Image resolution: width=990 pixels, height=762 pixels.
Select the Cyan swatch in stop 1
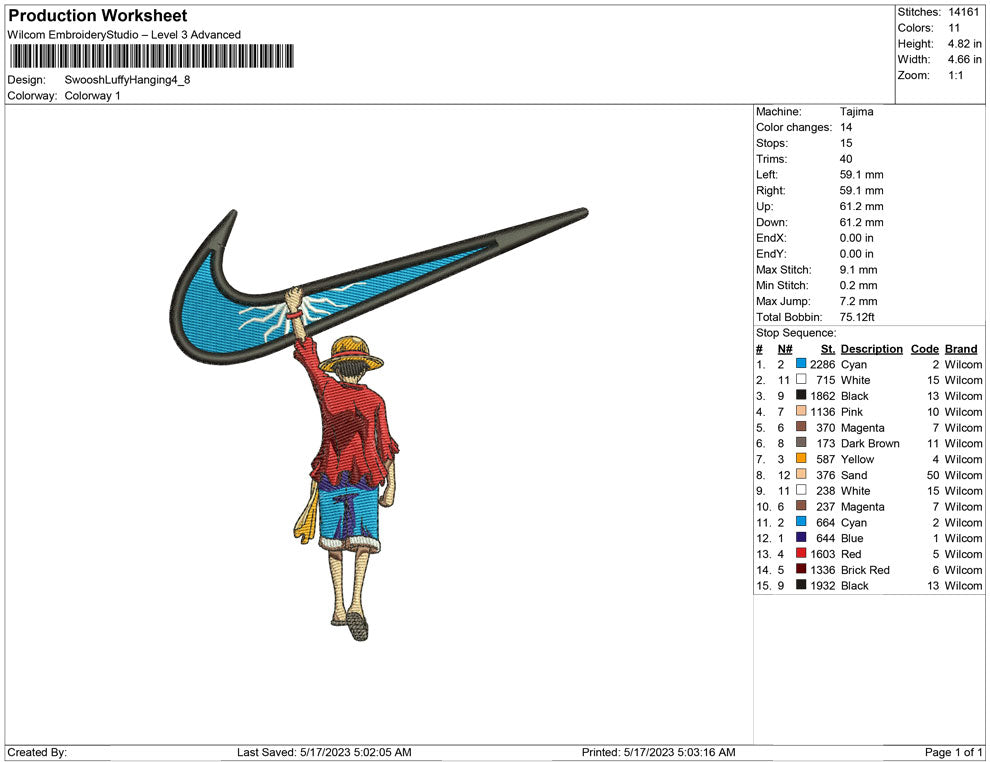(801, 365)
